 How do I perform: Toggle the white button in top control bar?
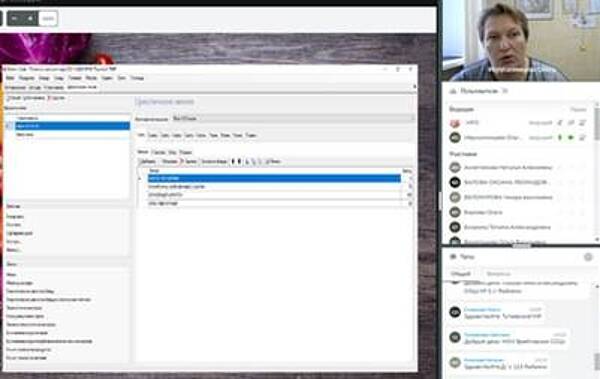(x=48, y=18)
